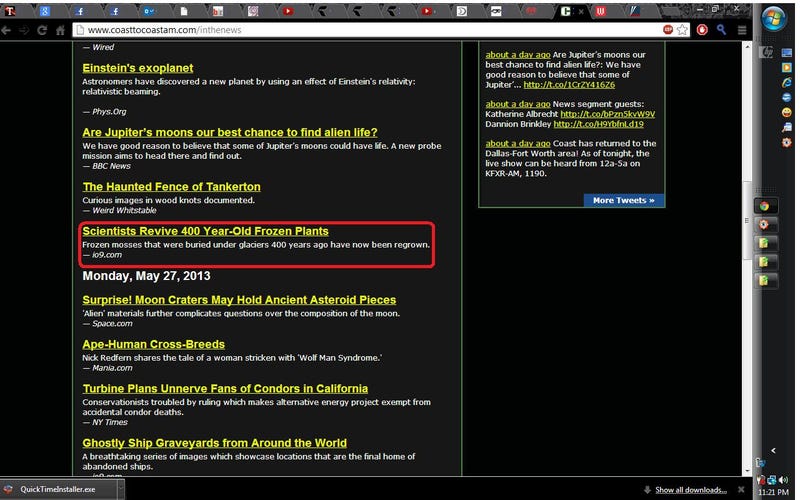The width and height of the screenshot is (800, 500).
Task: Click the system clock showing 11:21 PM
Action: [773, 492]
